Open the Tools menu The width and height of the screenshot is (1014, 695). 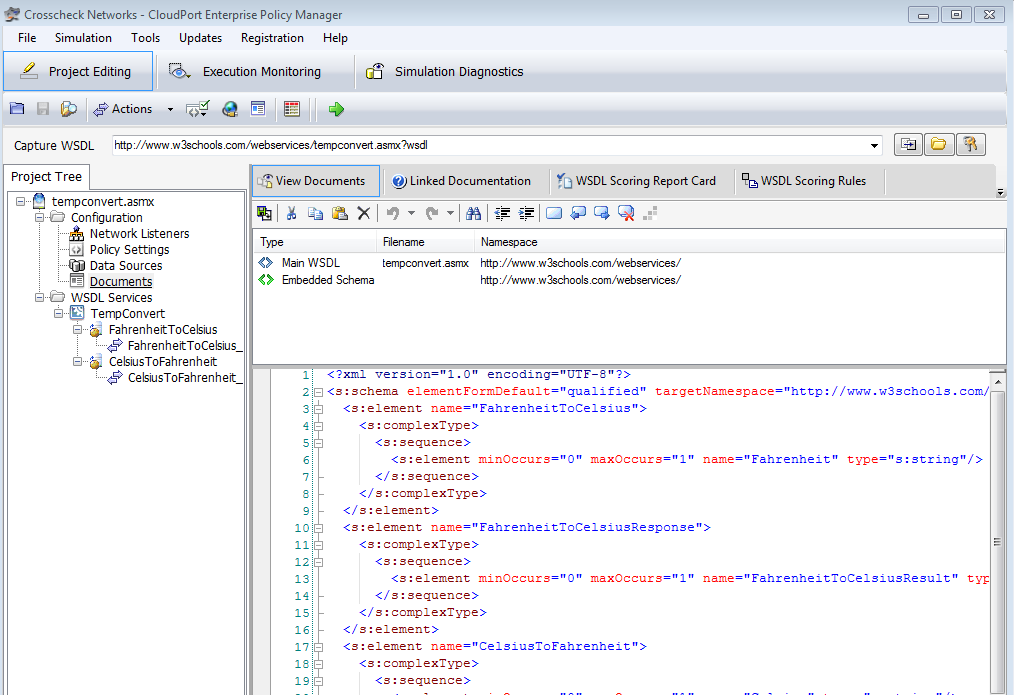[146, 38]
